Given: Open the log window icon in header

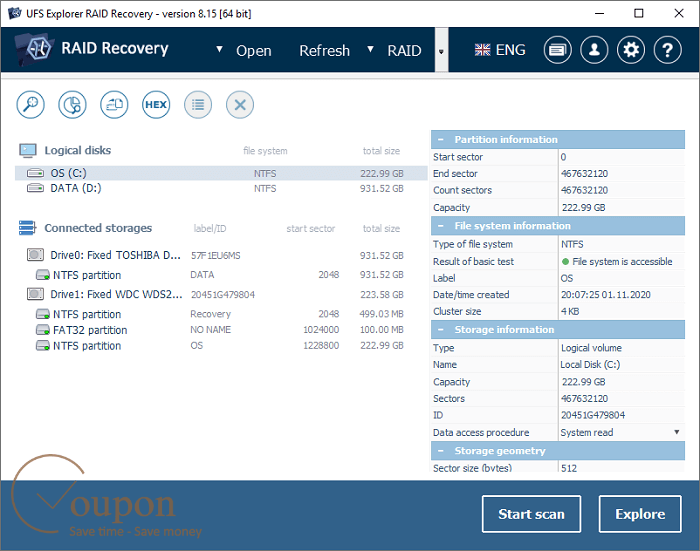Looking at the screenshot, I should click(x=558, y=50).
